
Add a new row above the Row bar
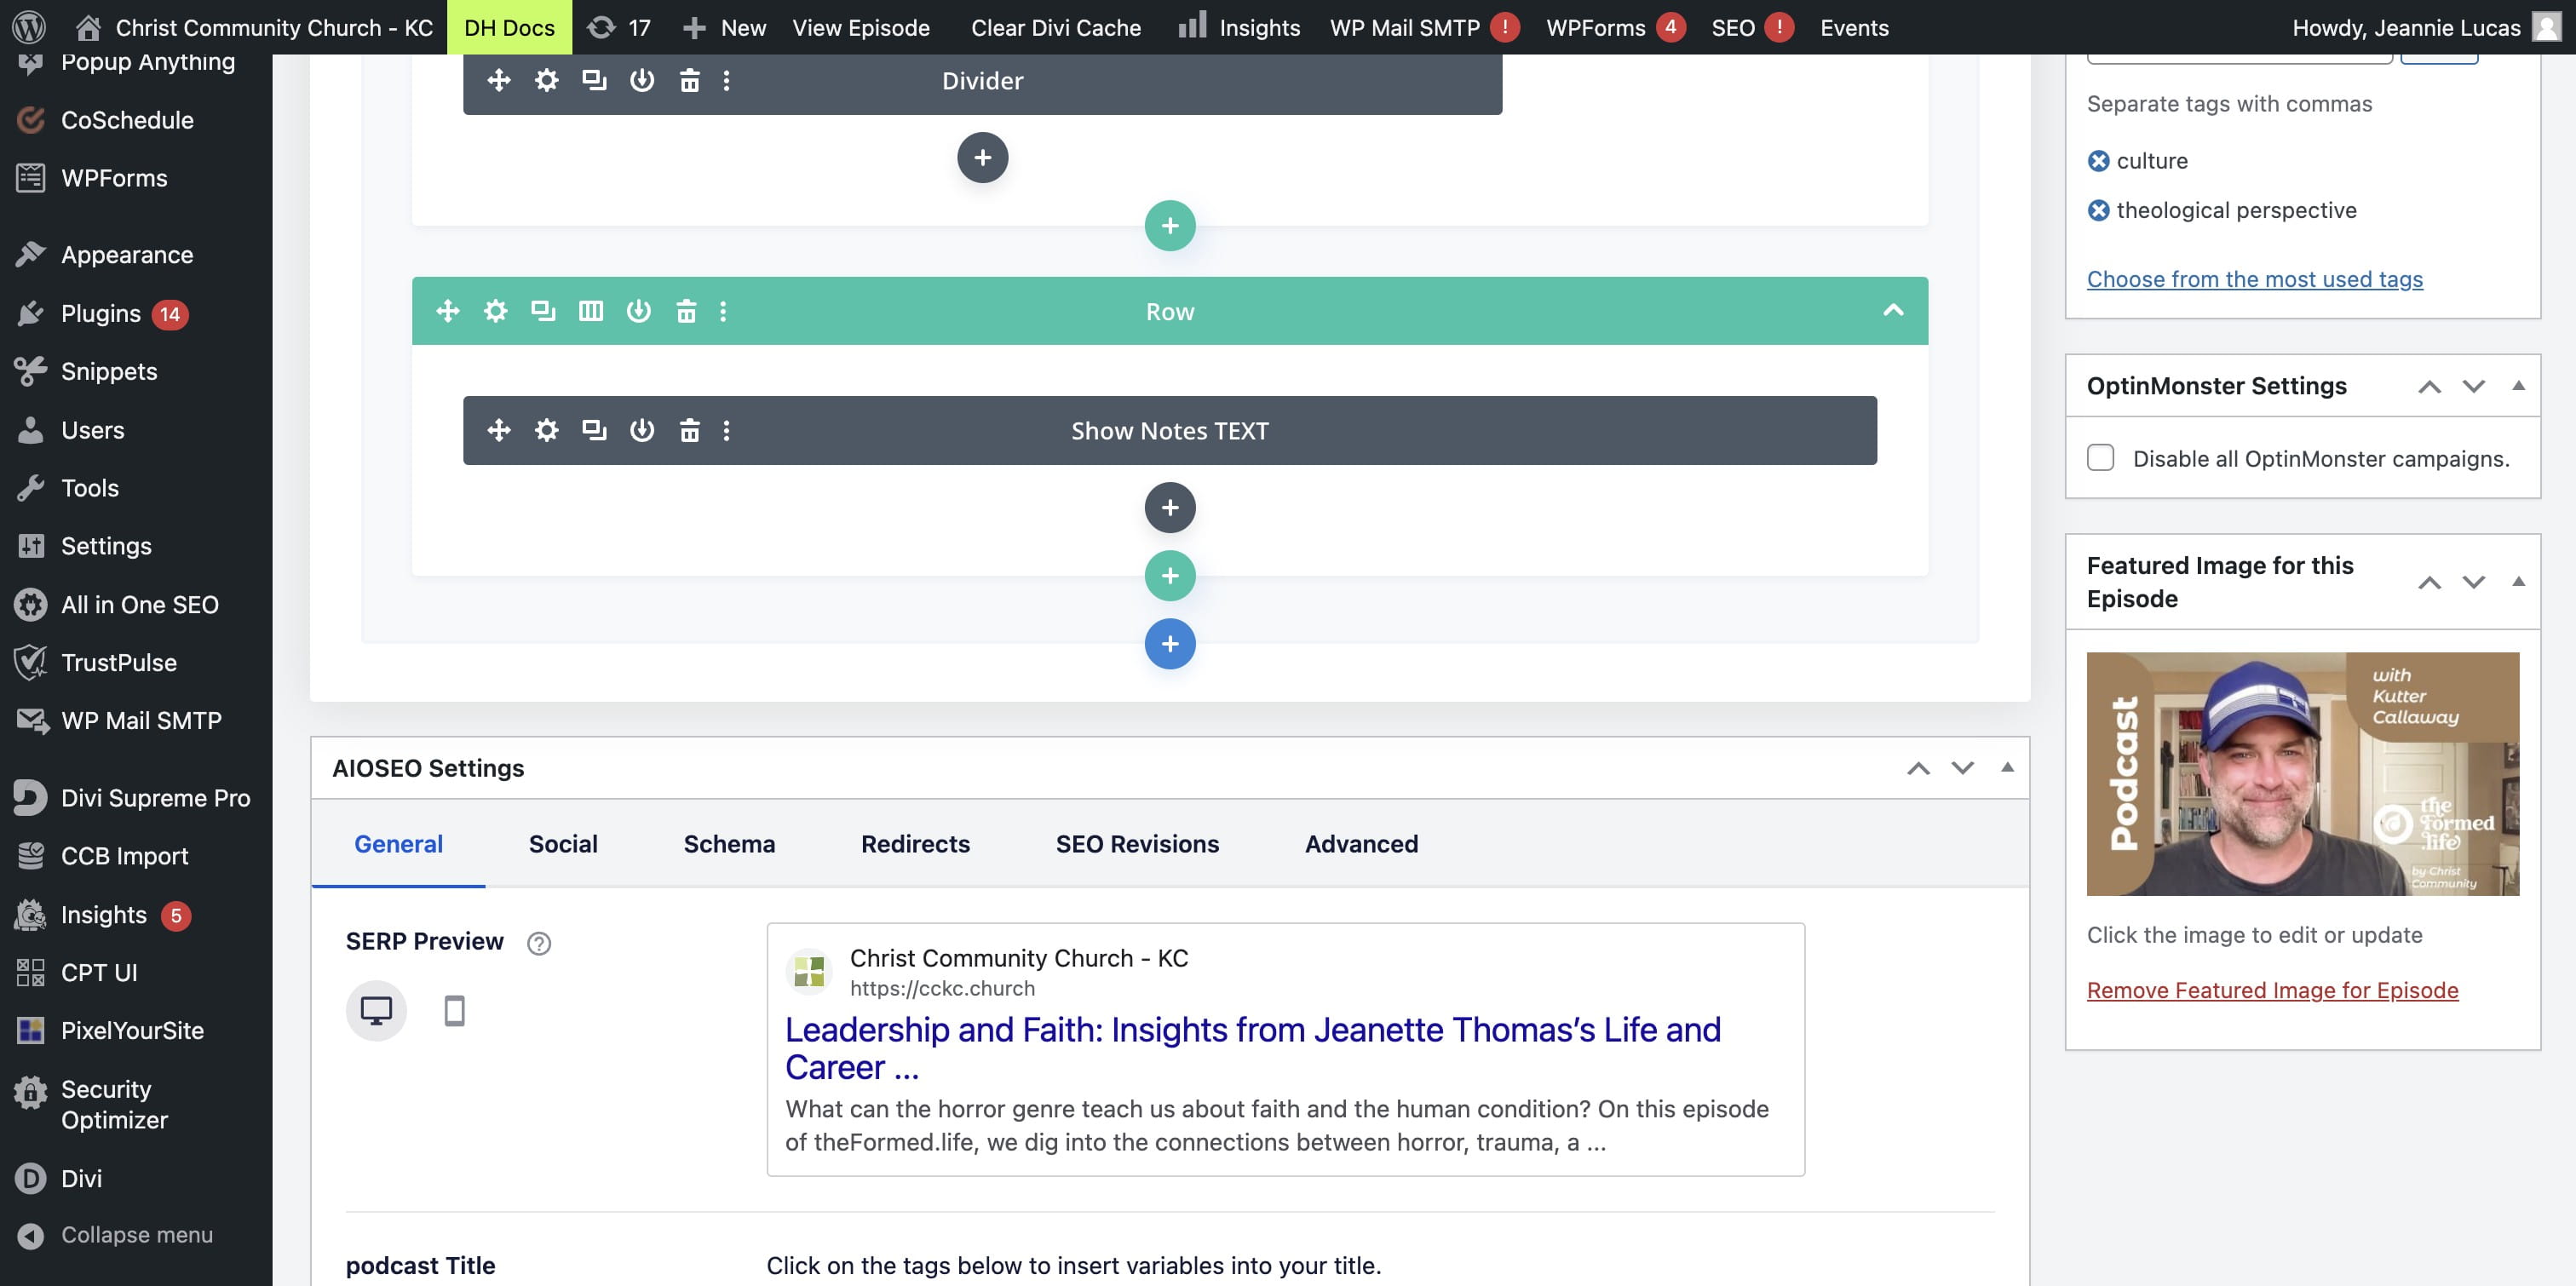click(1170, 226)
